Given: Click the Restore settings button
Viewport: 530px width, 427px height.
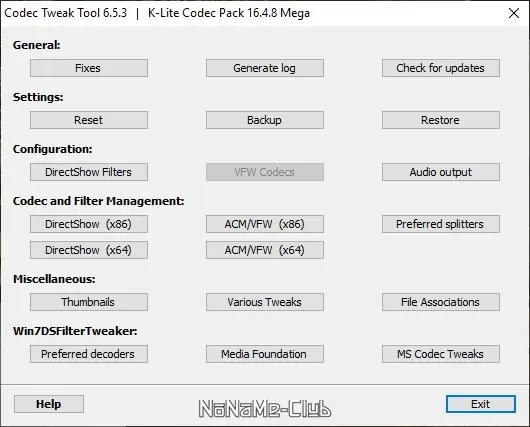Looking at the screenshot, I should click(441, 120).
